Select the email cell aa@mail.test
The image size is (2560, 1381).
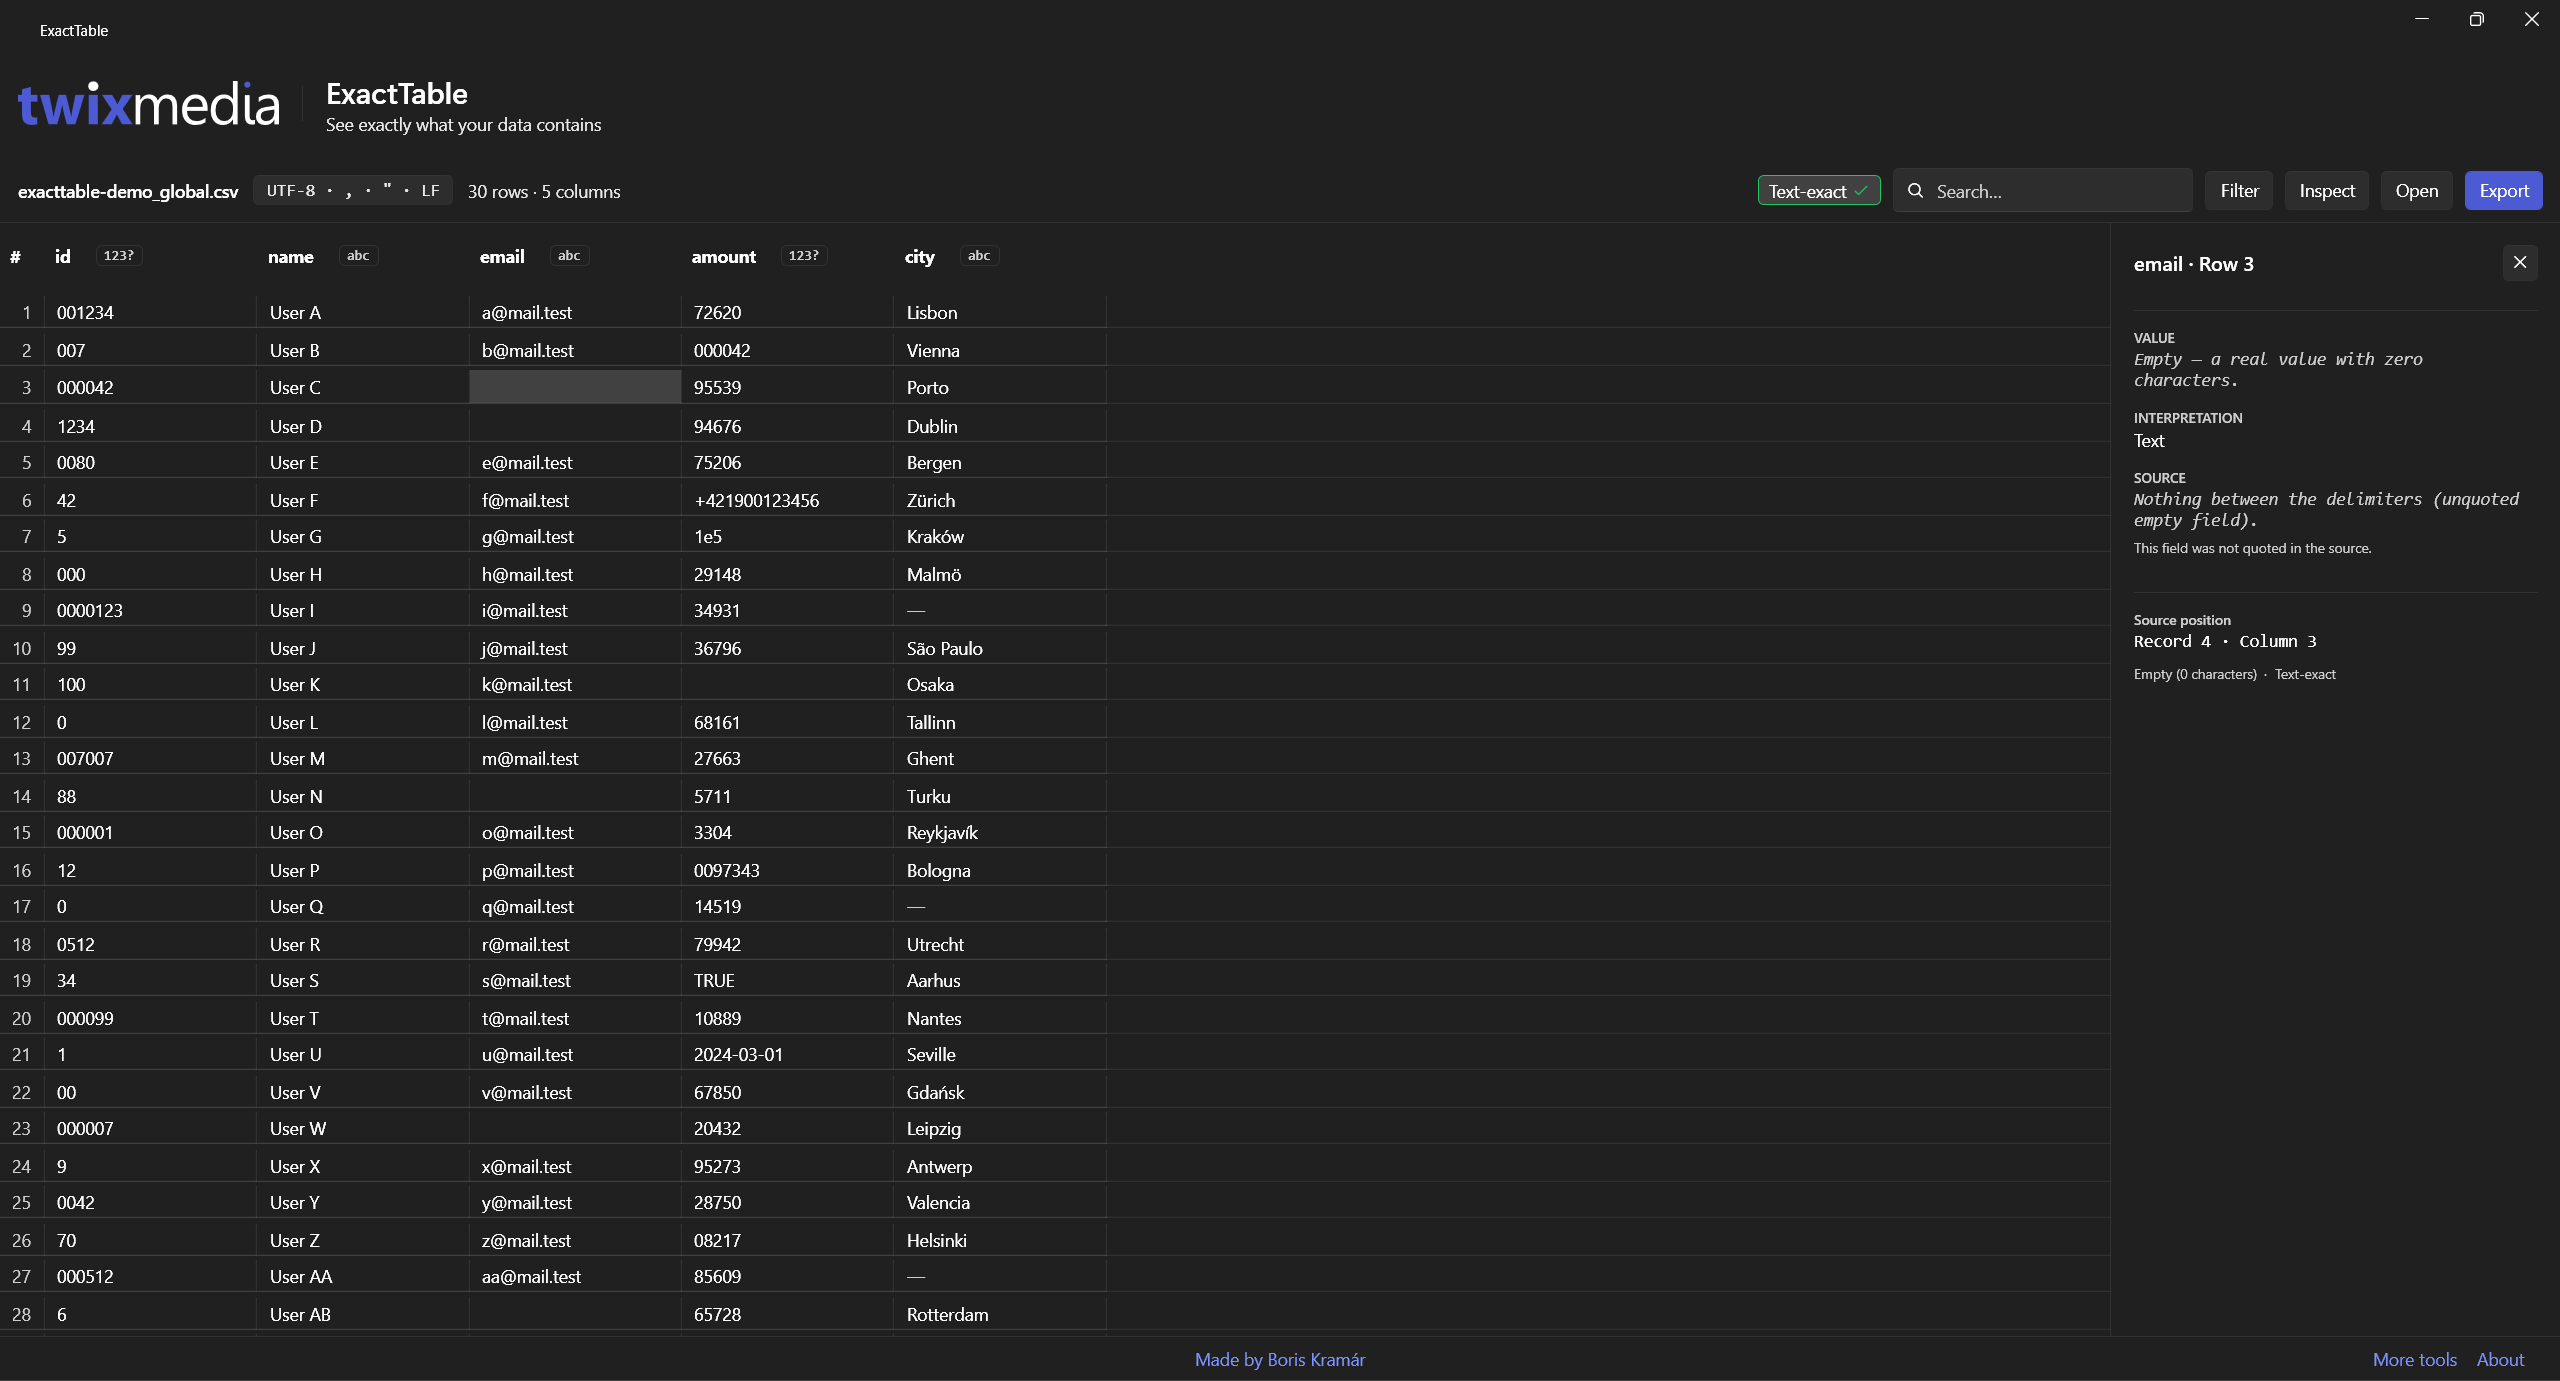tap(575, 1276)
